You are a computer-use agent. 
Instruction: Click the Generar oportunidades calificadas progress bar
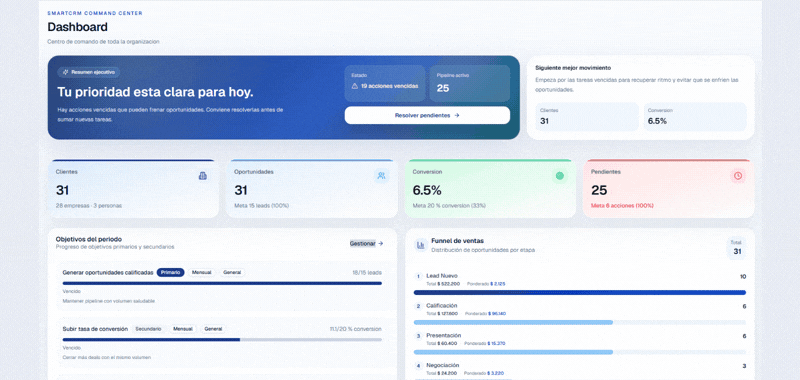tap(222, 283)
